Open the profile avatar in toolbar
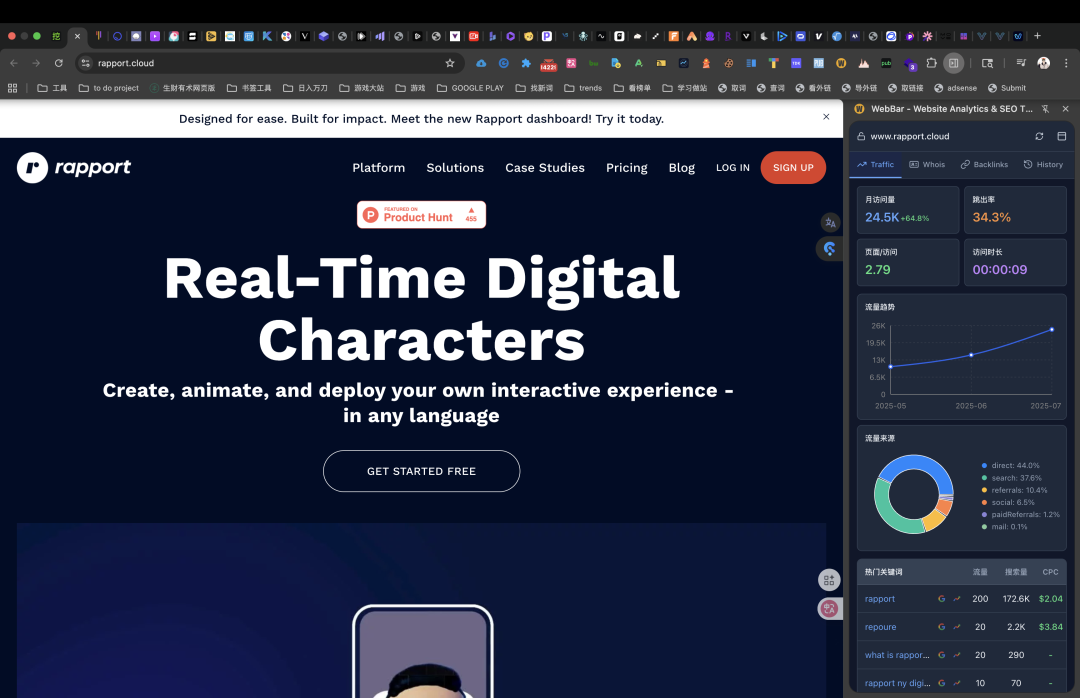 (1043, 63)
